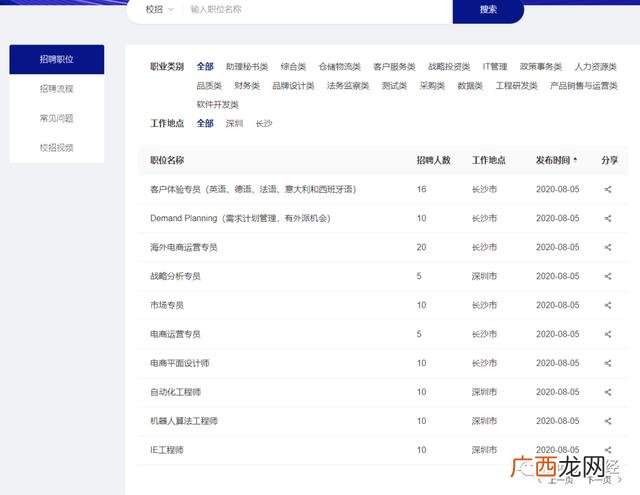Viewport: 640px width, 495px height.
Task: Open the 自动化工程师 job posting
Action: (x=175, y=392)
